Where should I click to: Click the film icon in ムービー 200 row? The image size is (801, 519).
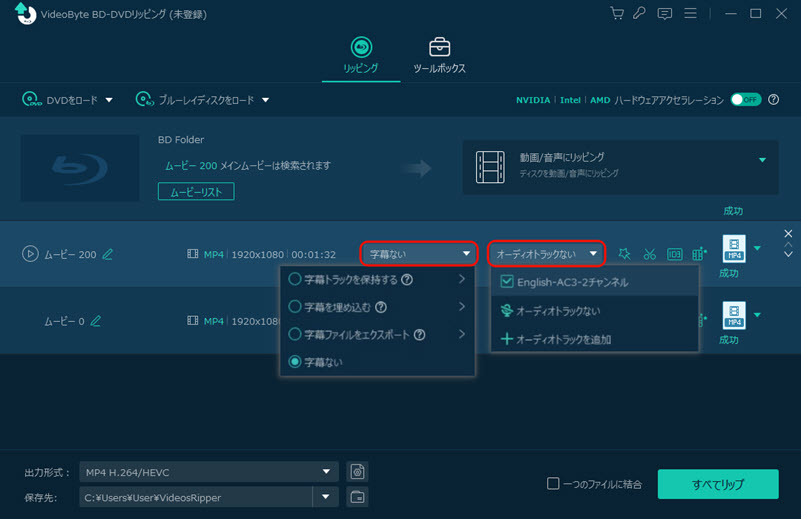(x=193, y=254)
